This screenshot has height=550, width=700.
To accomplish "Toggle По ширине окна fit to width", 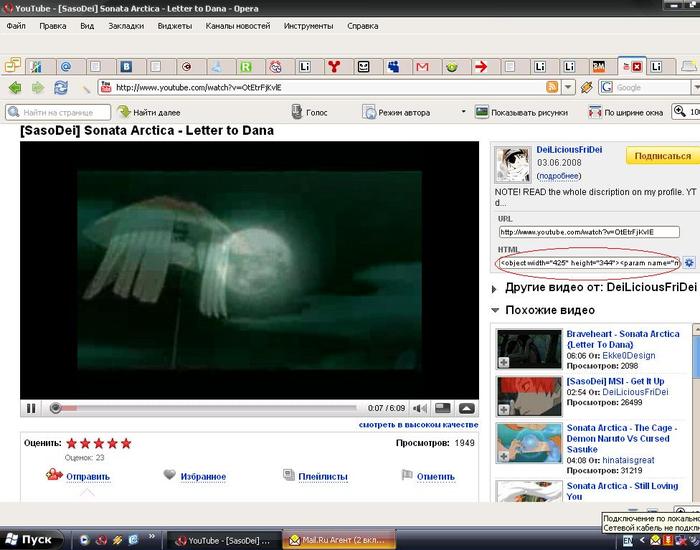I will 625,112.
